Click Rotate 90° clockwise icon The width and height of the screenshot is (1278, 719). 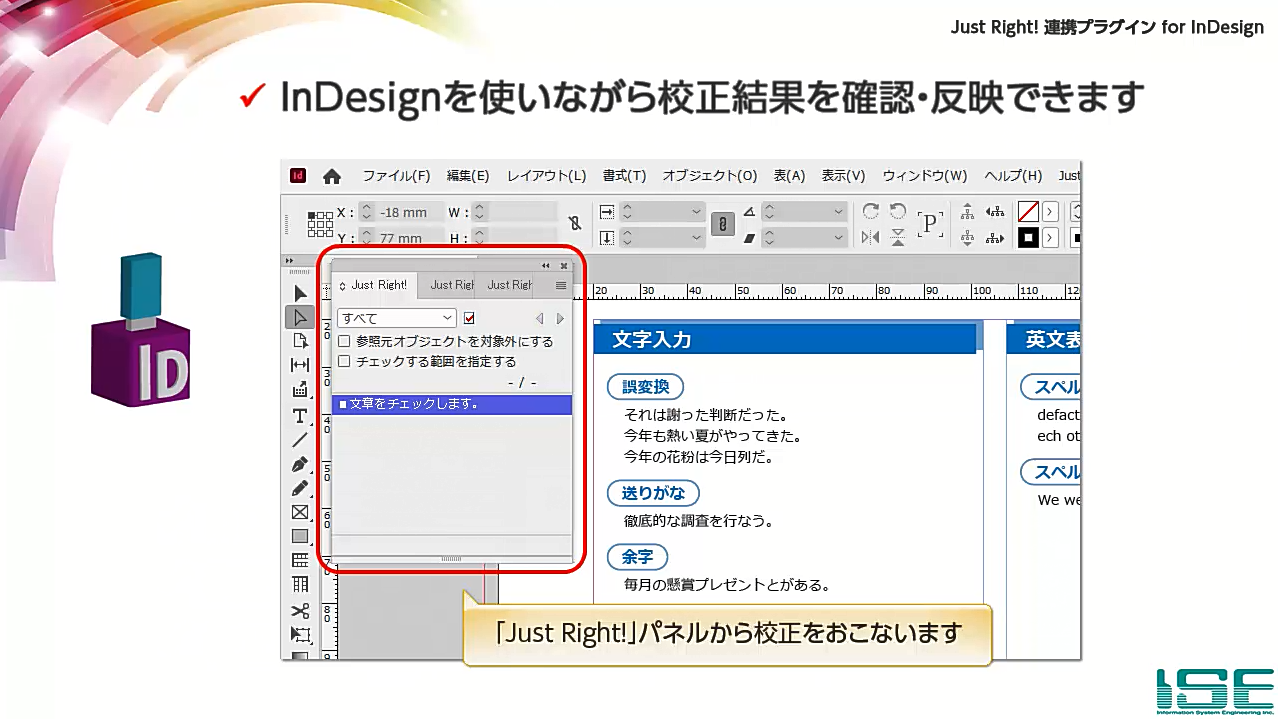[871, 211]
